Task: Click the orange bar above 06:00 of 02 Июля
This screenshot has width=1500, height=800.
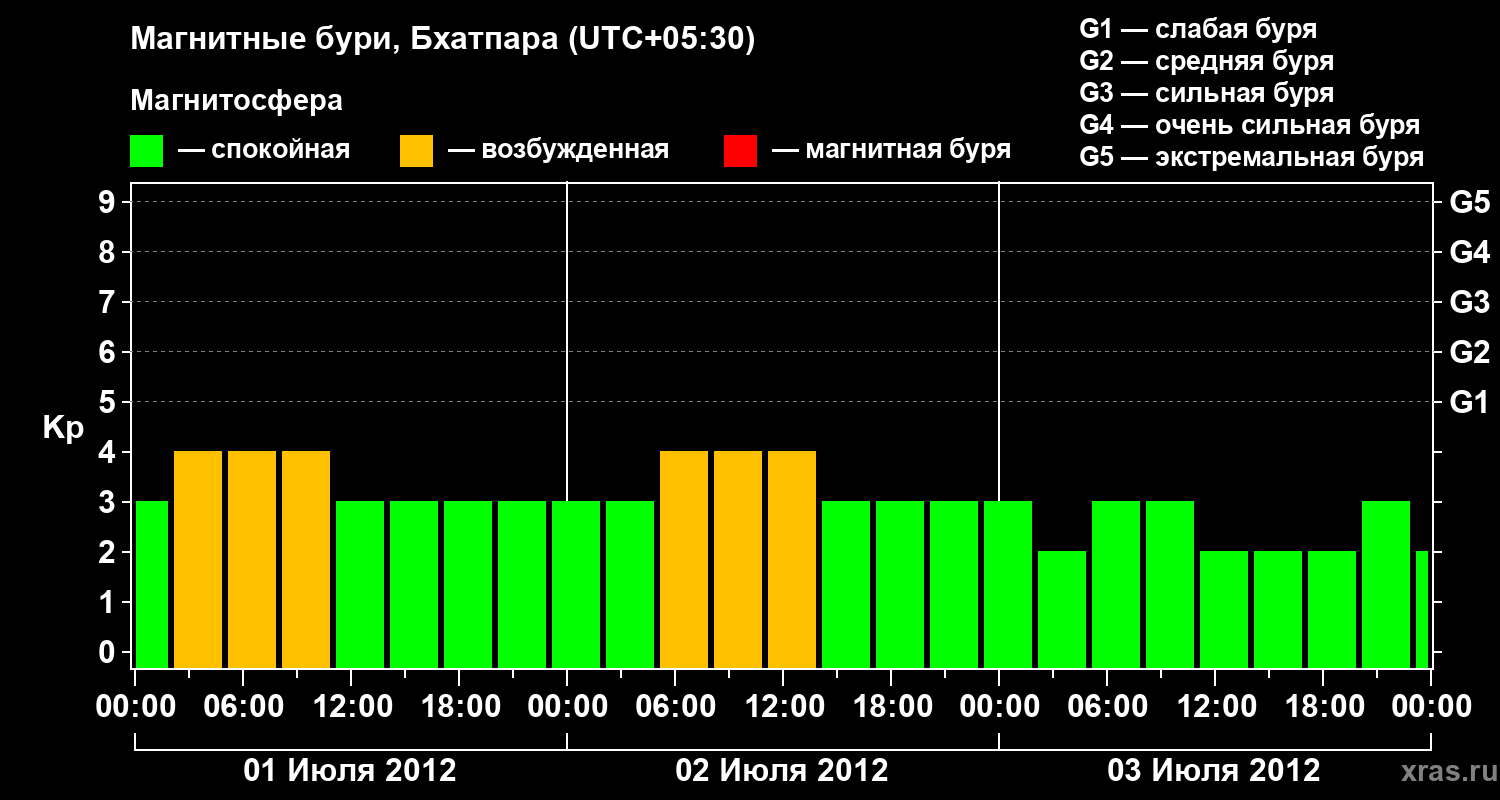Action: point(684,559)
